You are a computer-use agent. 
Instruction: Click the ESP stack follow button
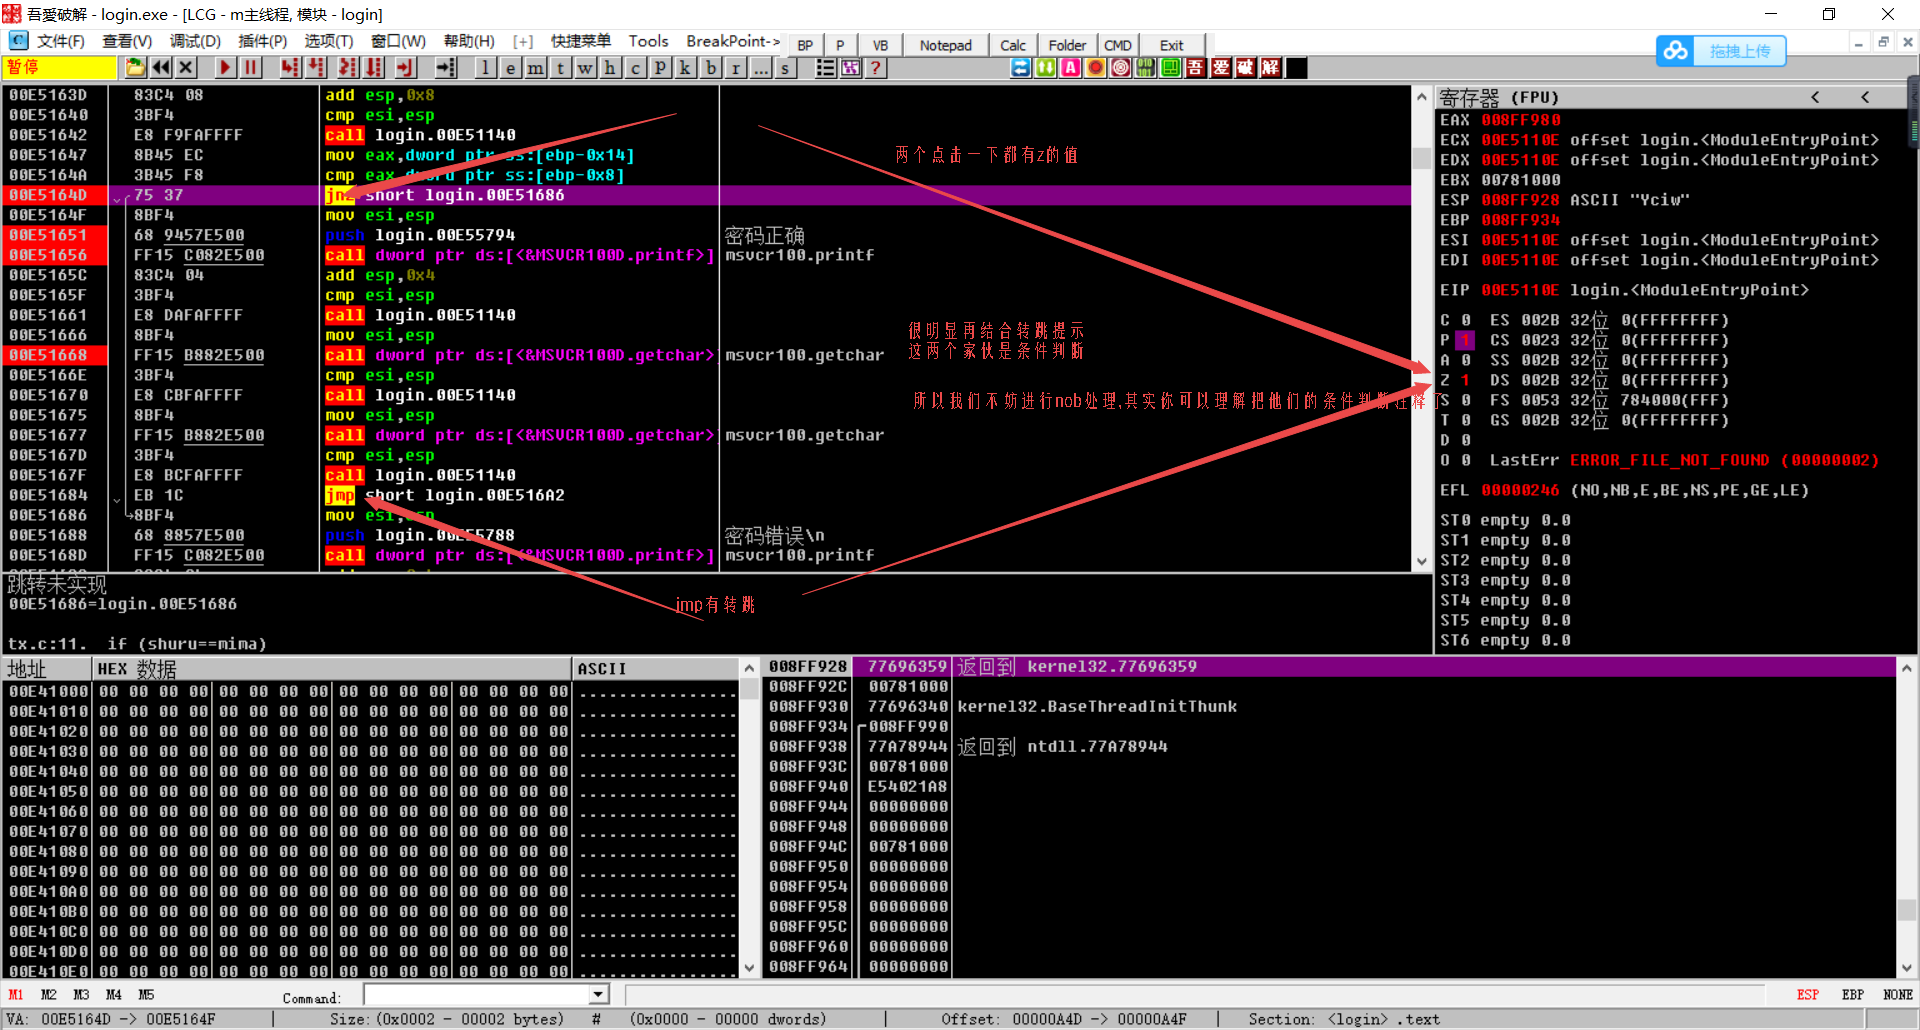pyautogui.click(x=1808, y=995)
